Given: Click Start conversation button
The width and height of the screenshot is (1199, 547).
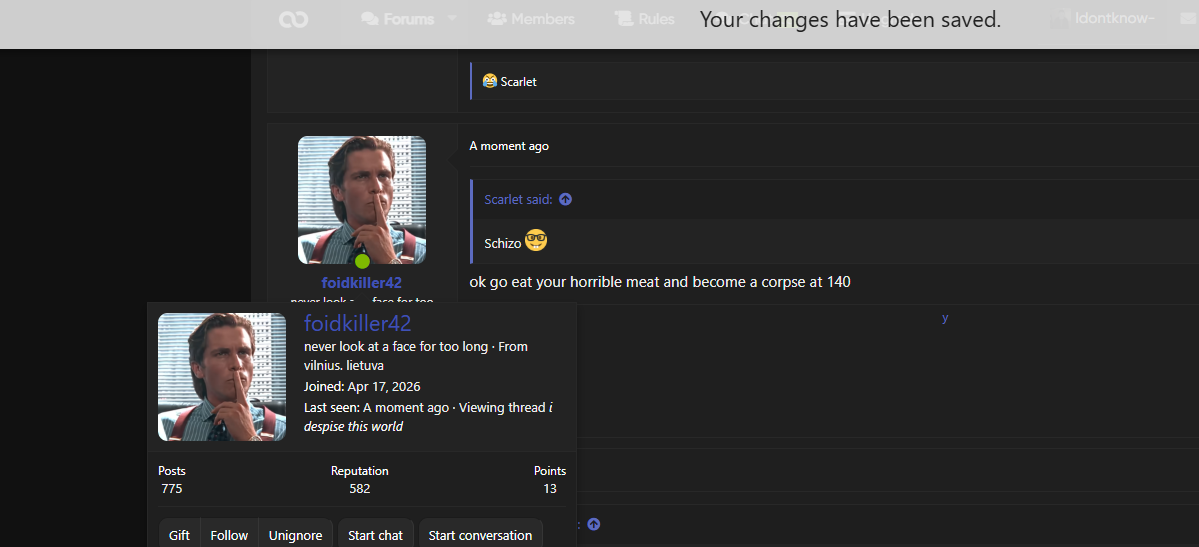Looking at the screenshot, I should coord(480,535).
